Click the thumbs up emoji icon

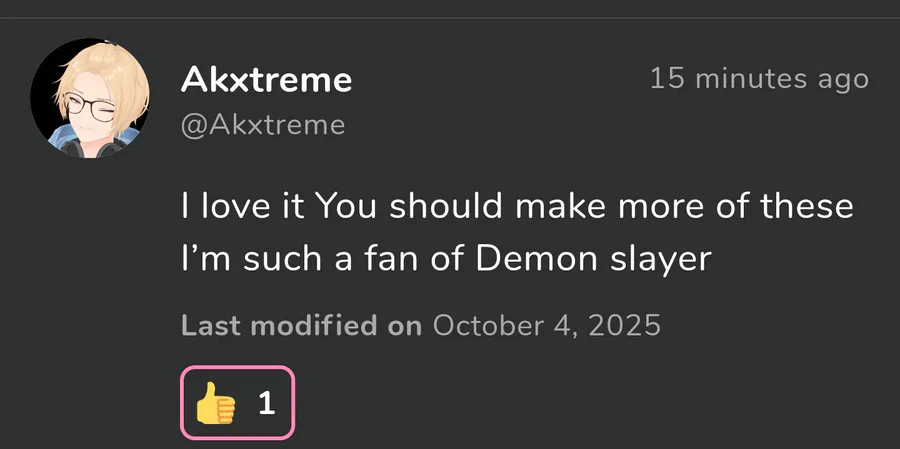215,404
